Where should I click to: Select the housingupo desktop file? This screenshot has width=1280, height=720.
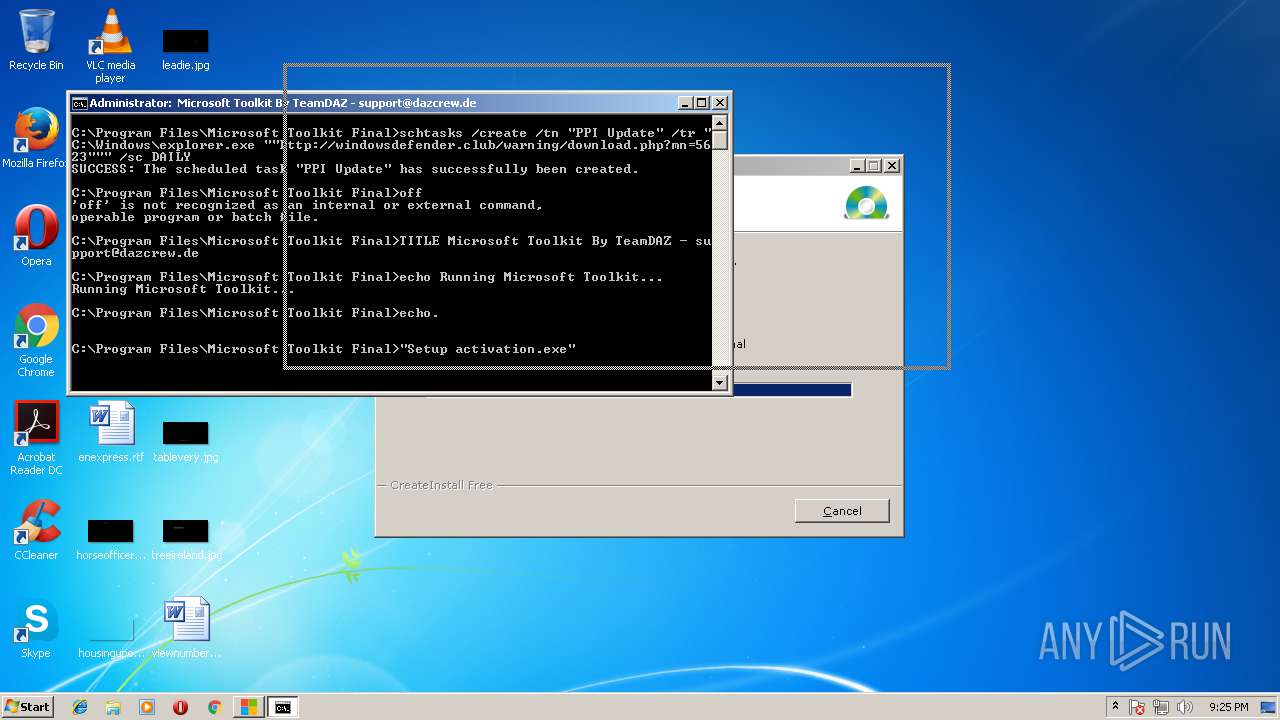pyautogui.click(x=111, y=636)
